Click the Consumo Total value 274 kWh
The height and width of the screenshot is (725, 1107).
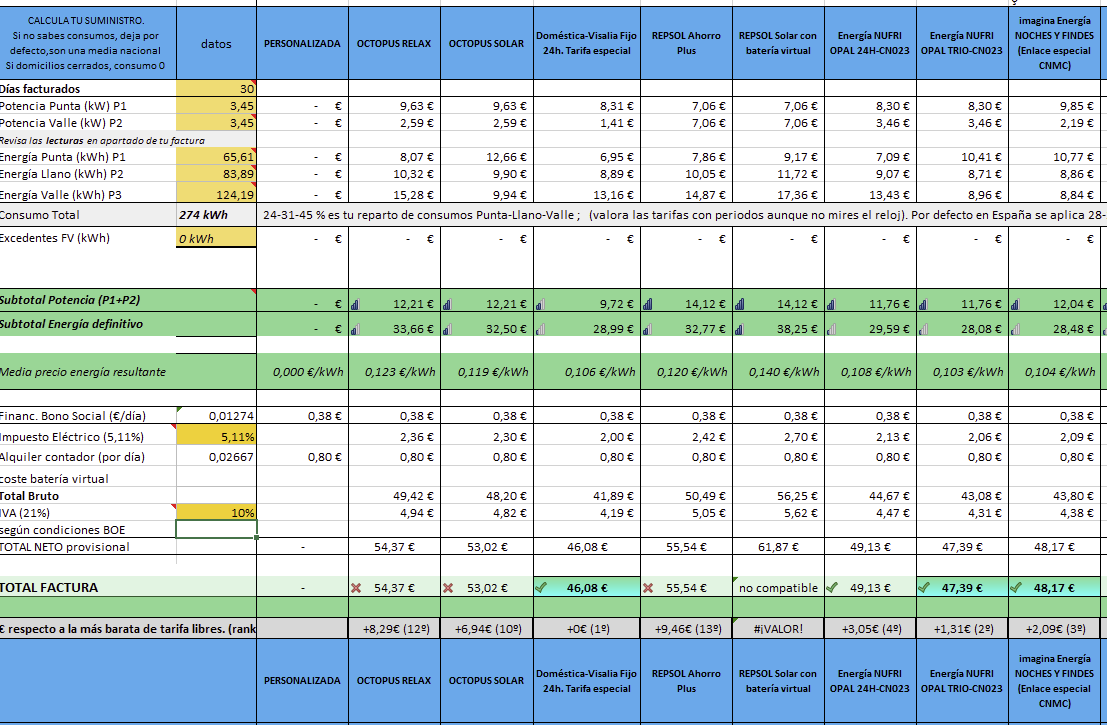(x=216, y=215)
